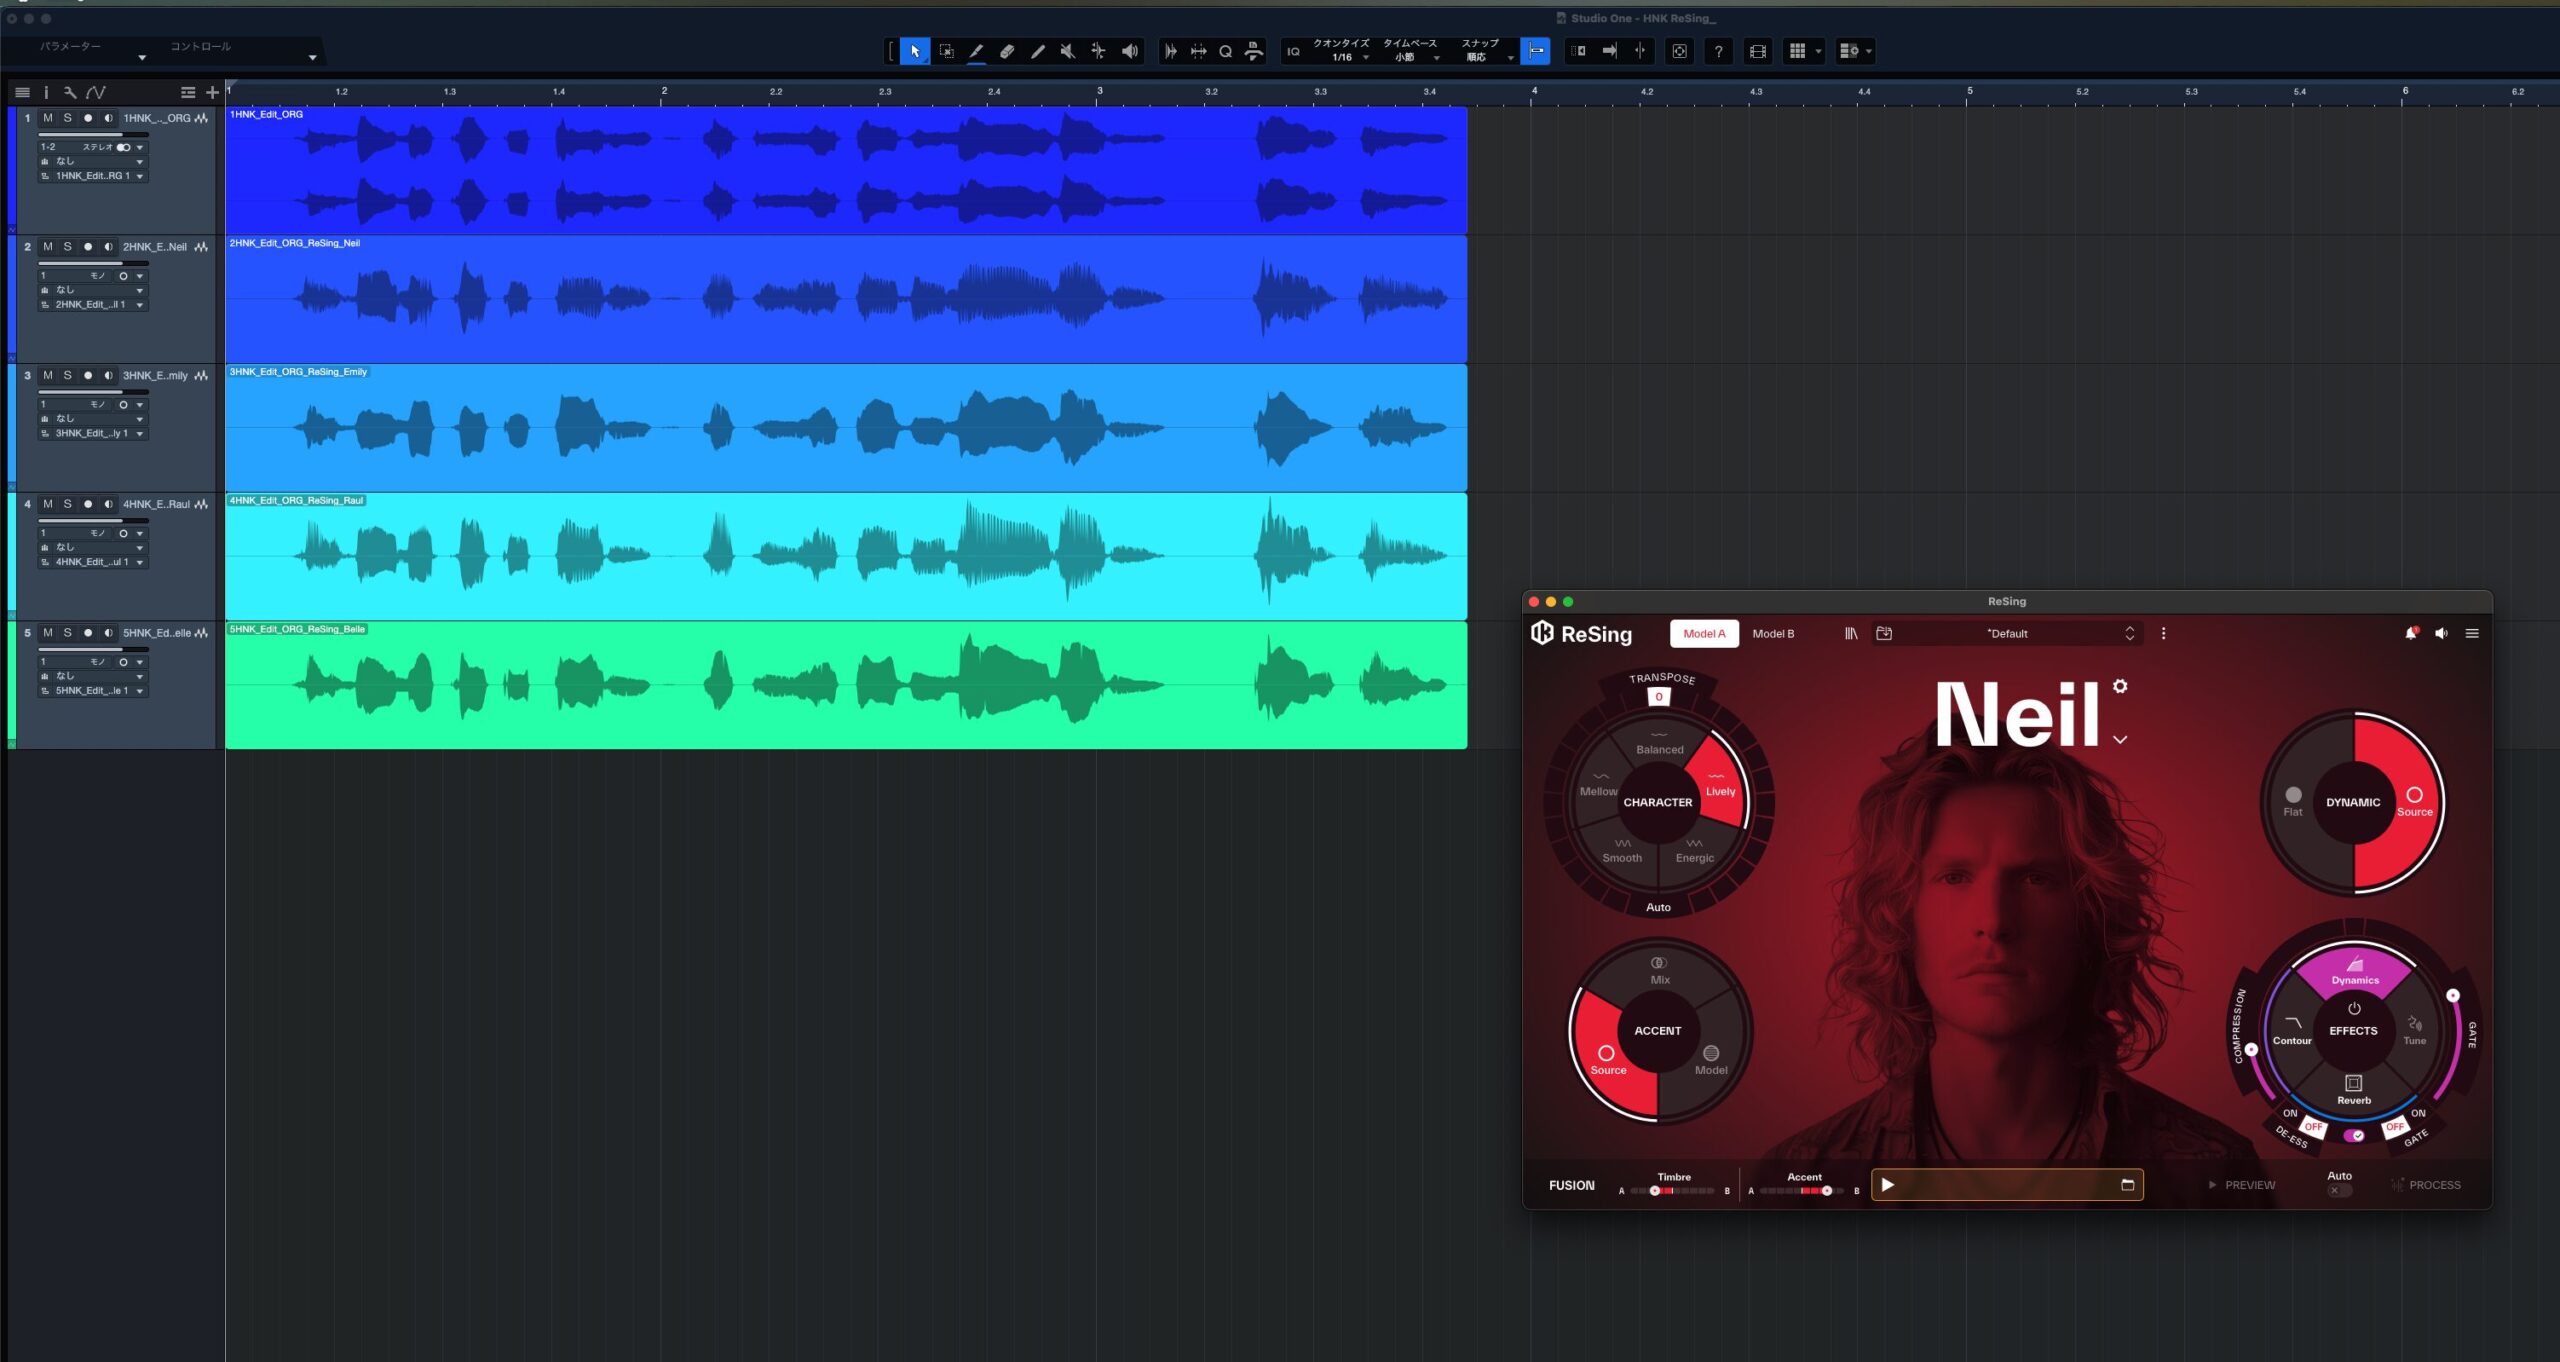Select the Listen speaker tool

pyautogui.click(x=1129, y=51)
